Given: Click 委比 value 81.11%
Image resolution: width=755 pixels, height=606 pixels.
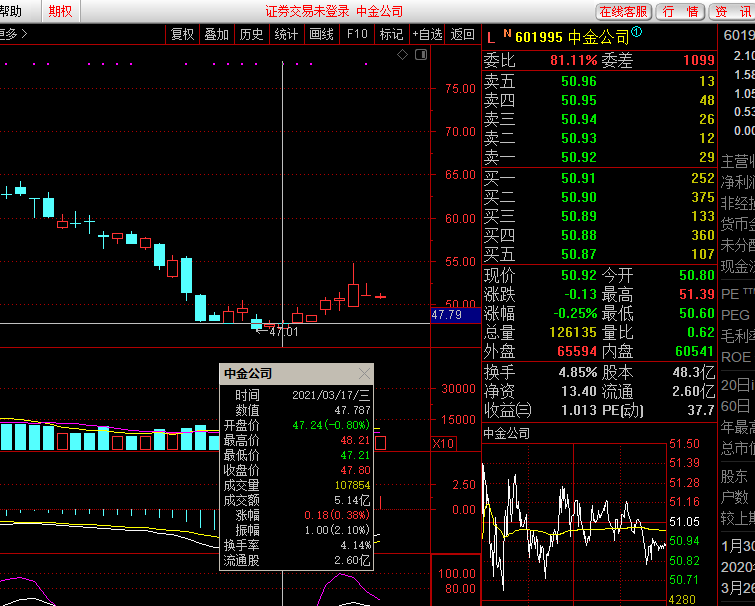Looking at the screenshot, I should click(x=573, y=60).
